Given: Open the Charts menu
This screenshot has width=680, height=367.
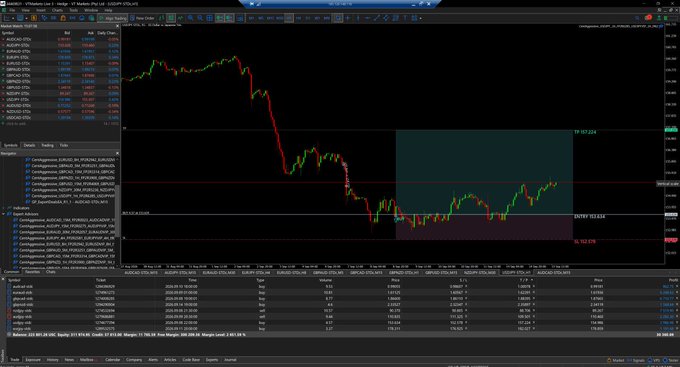Looking at the screenshot, I should point(57,10).
